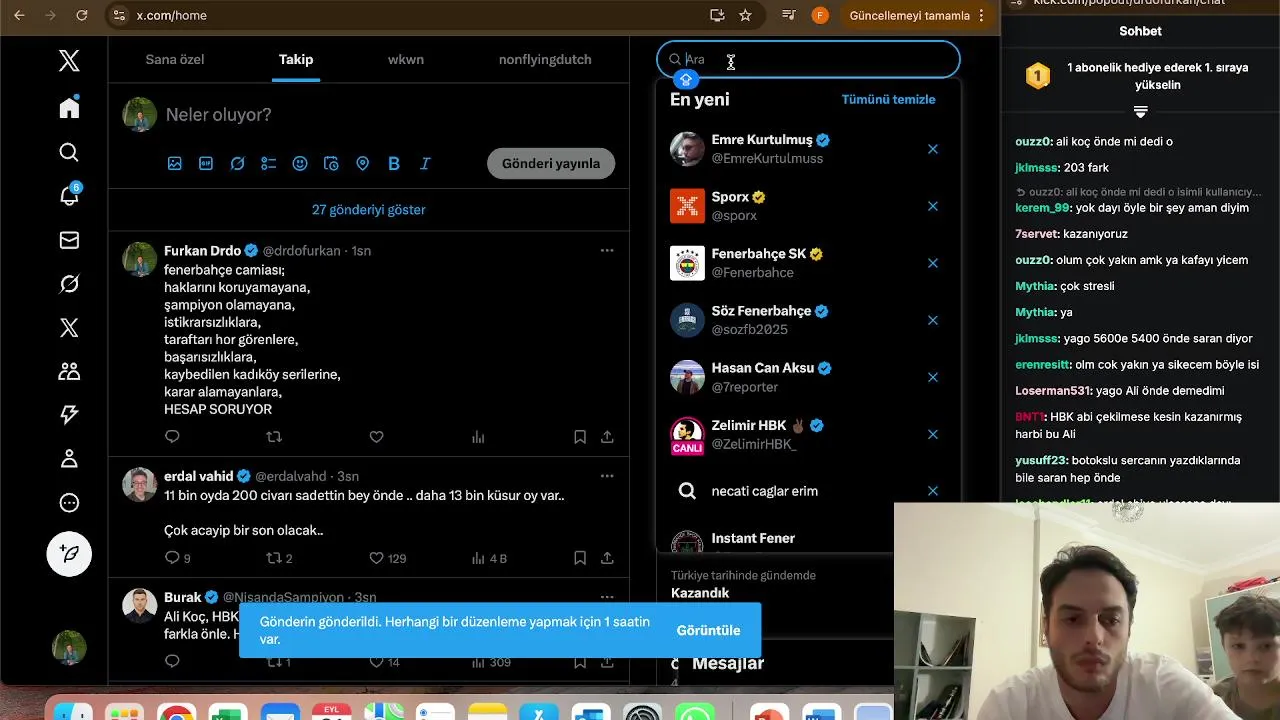Bookmark erdal vahid's post

tap(580, 558)
